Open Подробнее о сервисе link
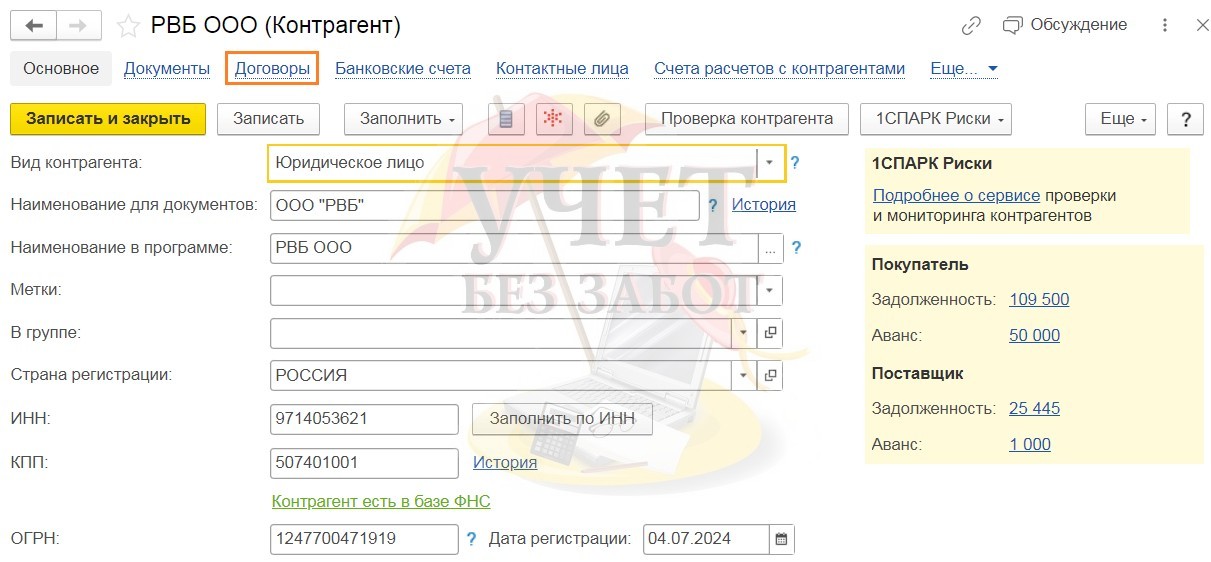This screenshot has height=562, width=1211. tap(956, 196)
